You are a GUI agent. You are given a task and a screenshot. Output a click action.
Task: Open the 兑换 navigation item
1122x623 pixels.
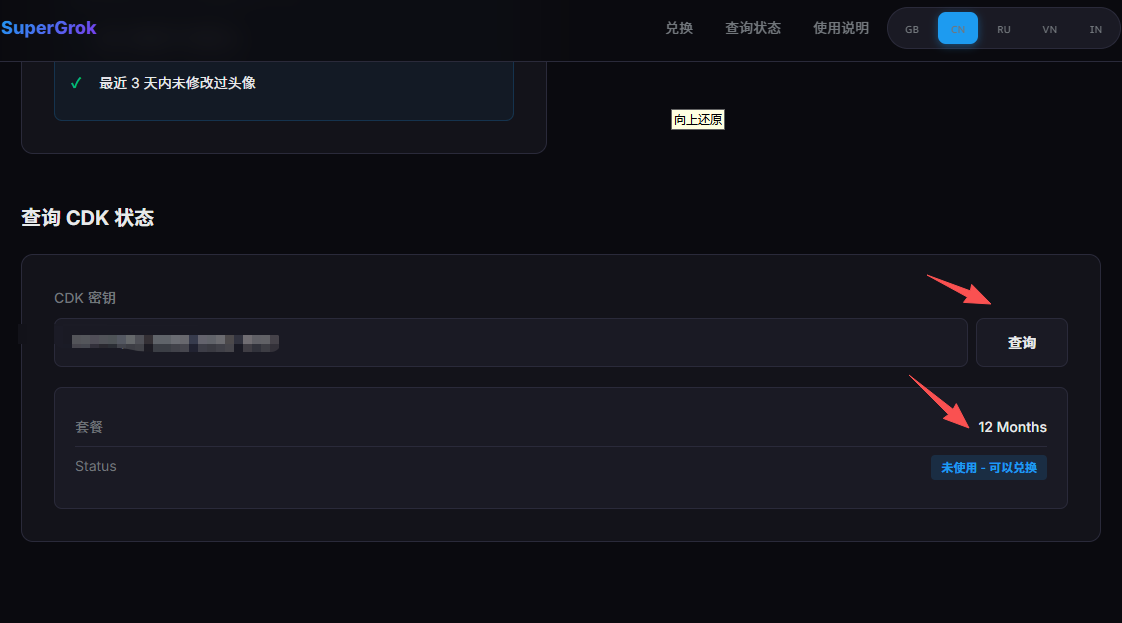[679, 28]
